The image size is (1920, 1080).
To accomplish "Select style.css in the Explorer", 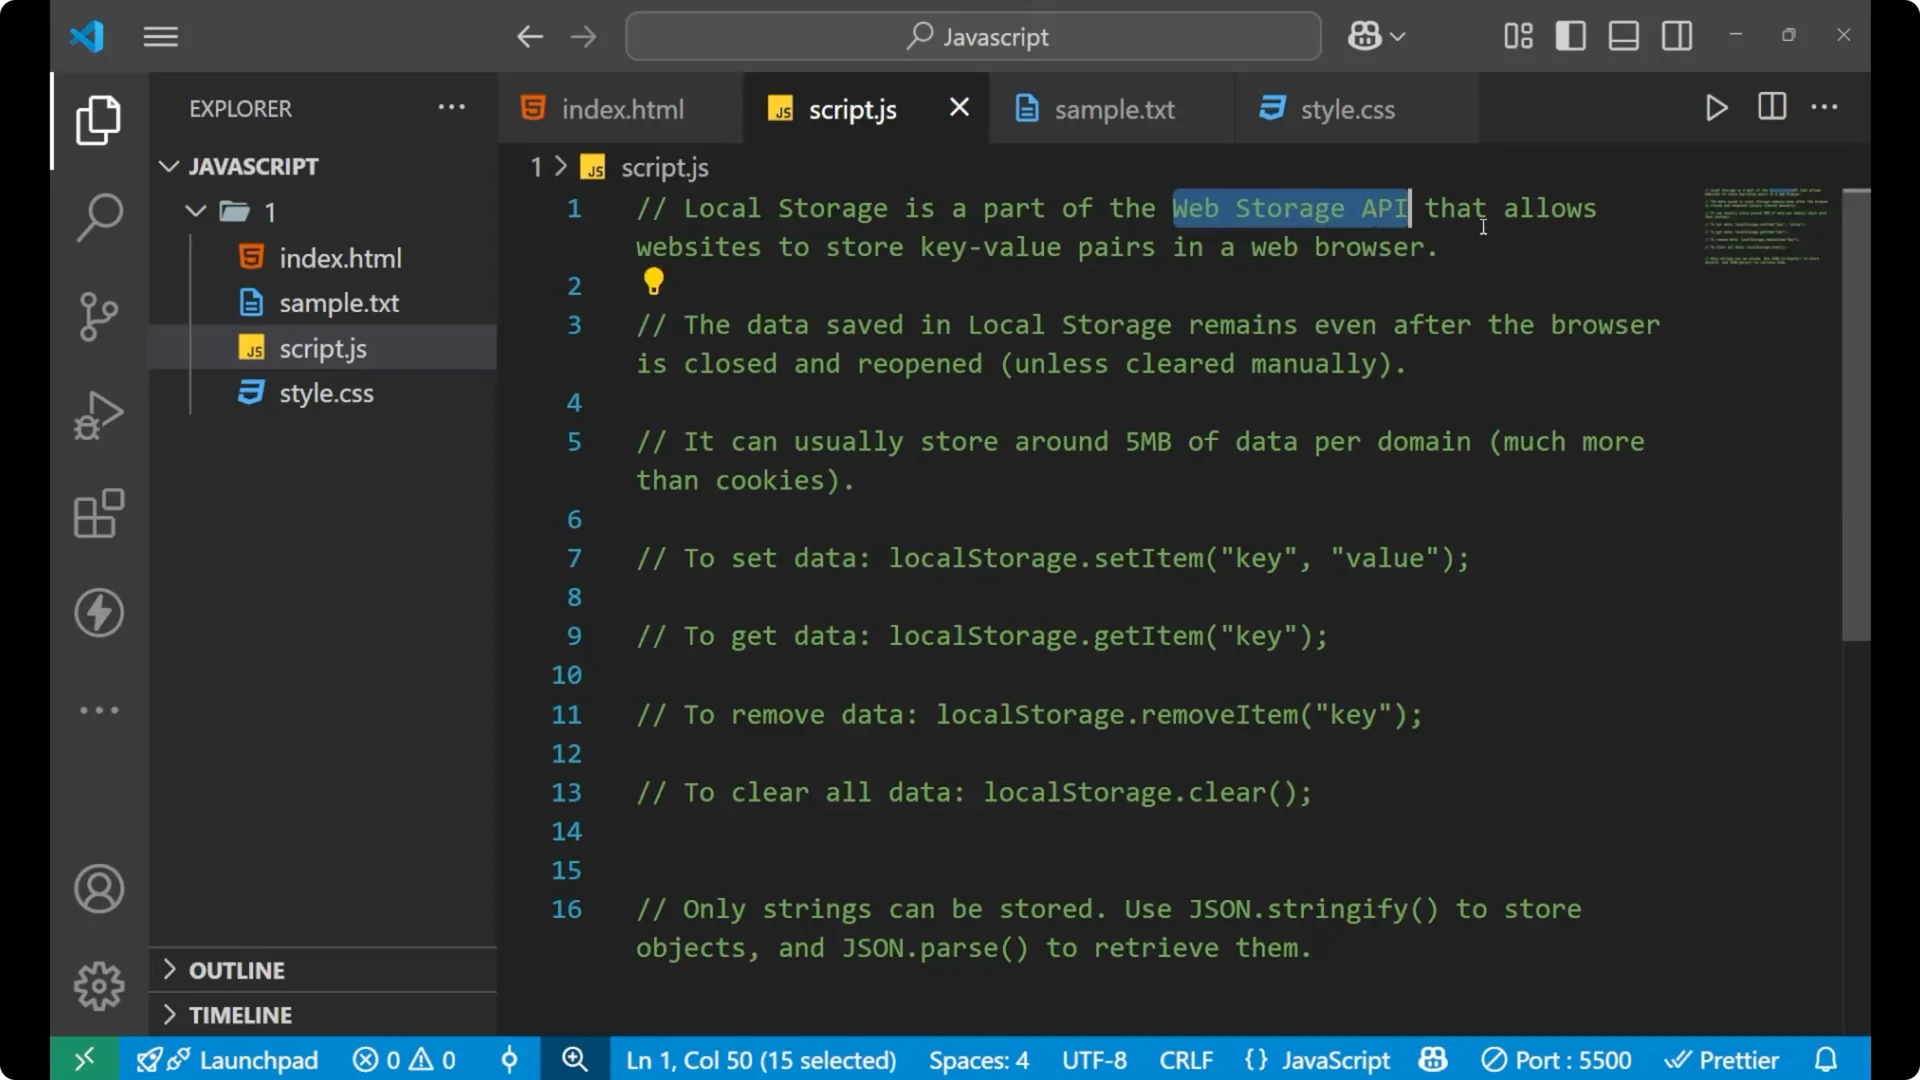I will point(325,392).
